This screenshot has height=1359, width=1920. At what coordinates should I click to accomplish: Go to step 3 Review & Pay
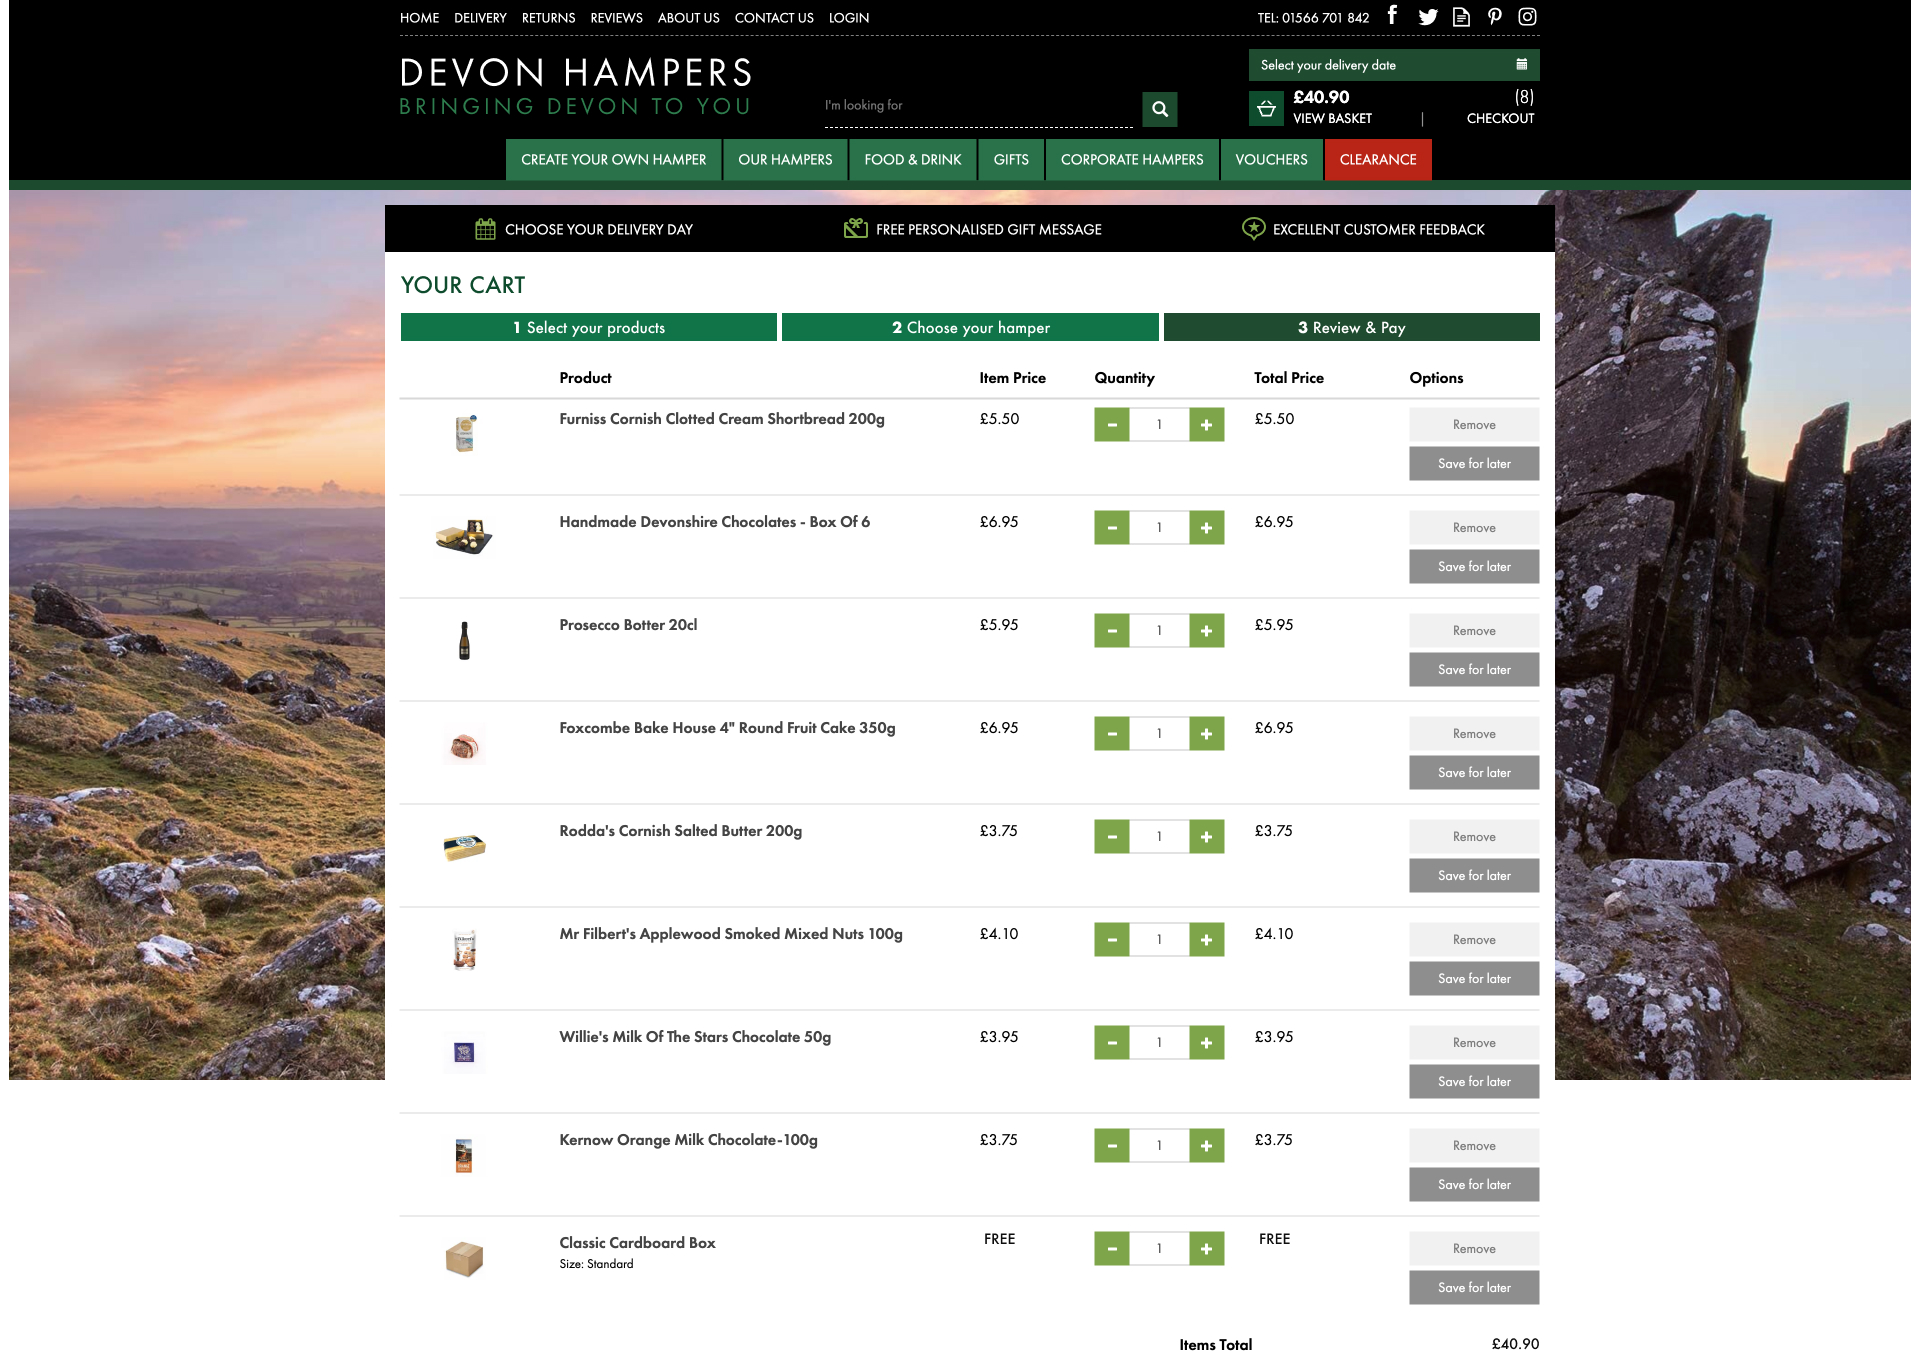[1350, 328]
